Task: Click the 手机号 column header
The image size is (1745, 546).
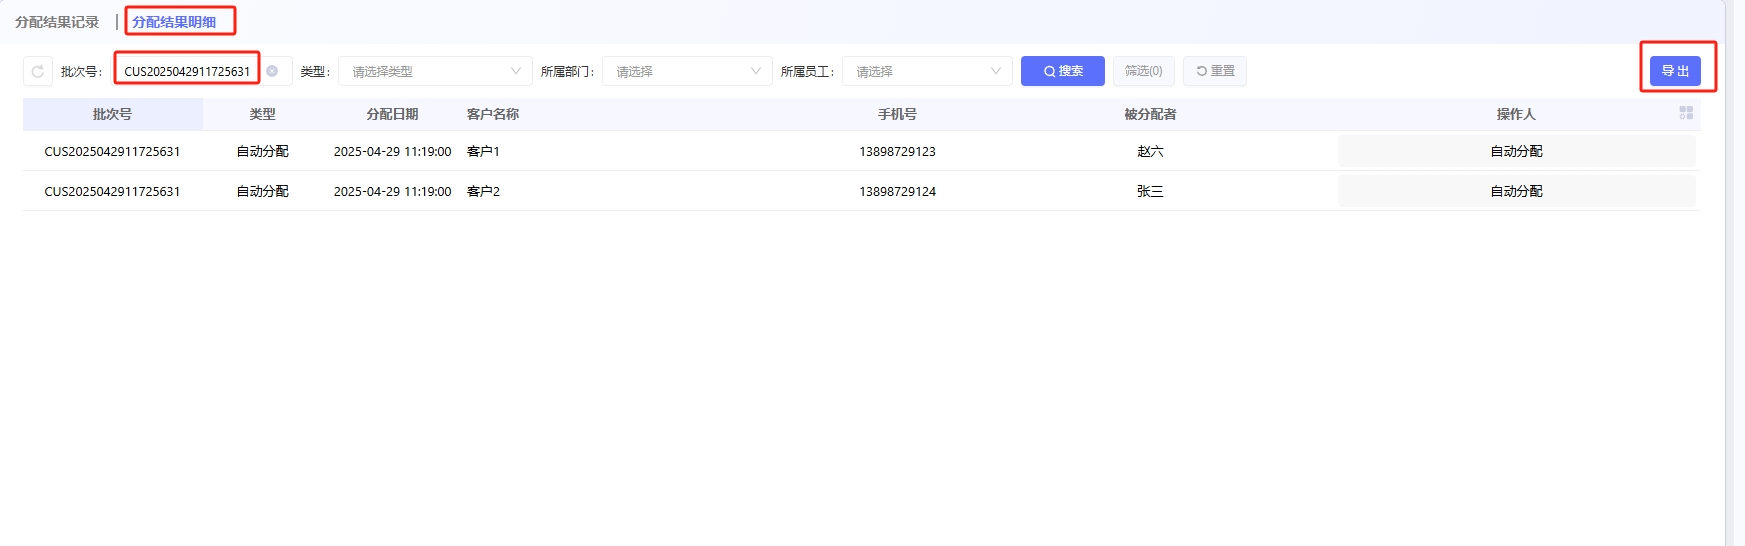Action: pos(897,114)
